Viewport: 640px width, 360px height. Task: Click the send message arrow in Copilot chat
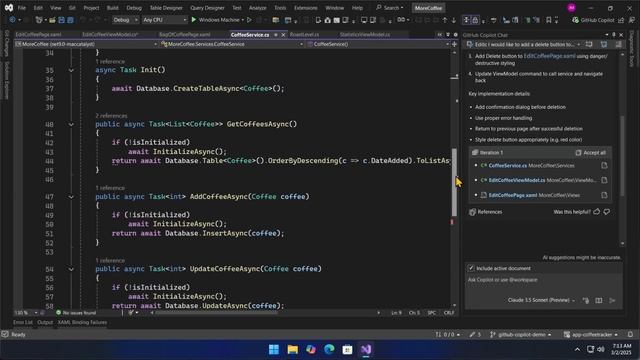pos(612,300)
